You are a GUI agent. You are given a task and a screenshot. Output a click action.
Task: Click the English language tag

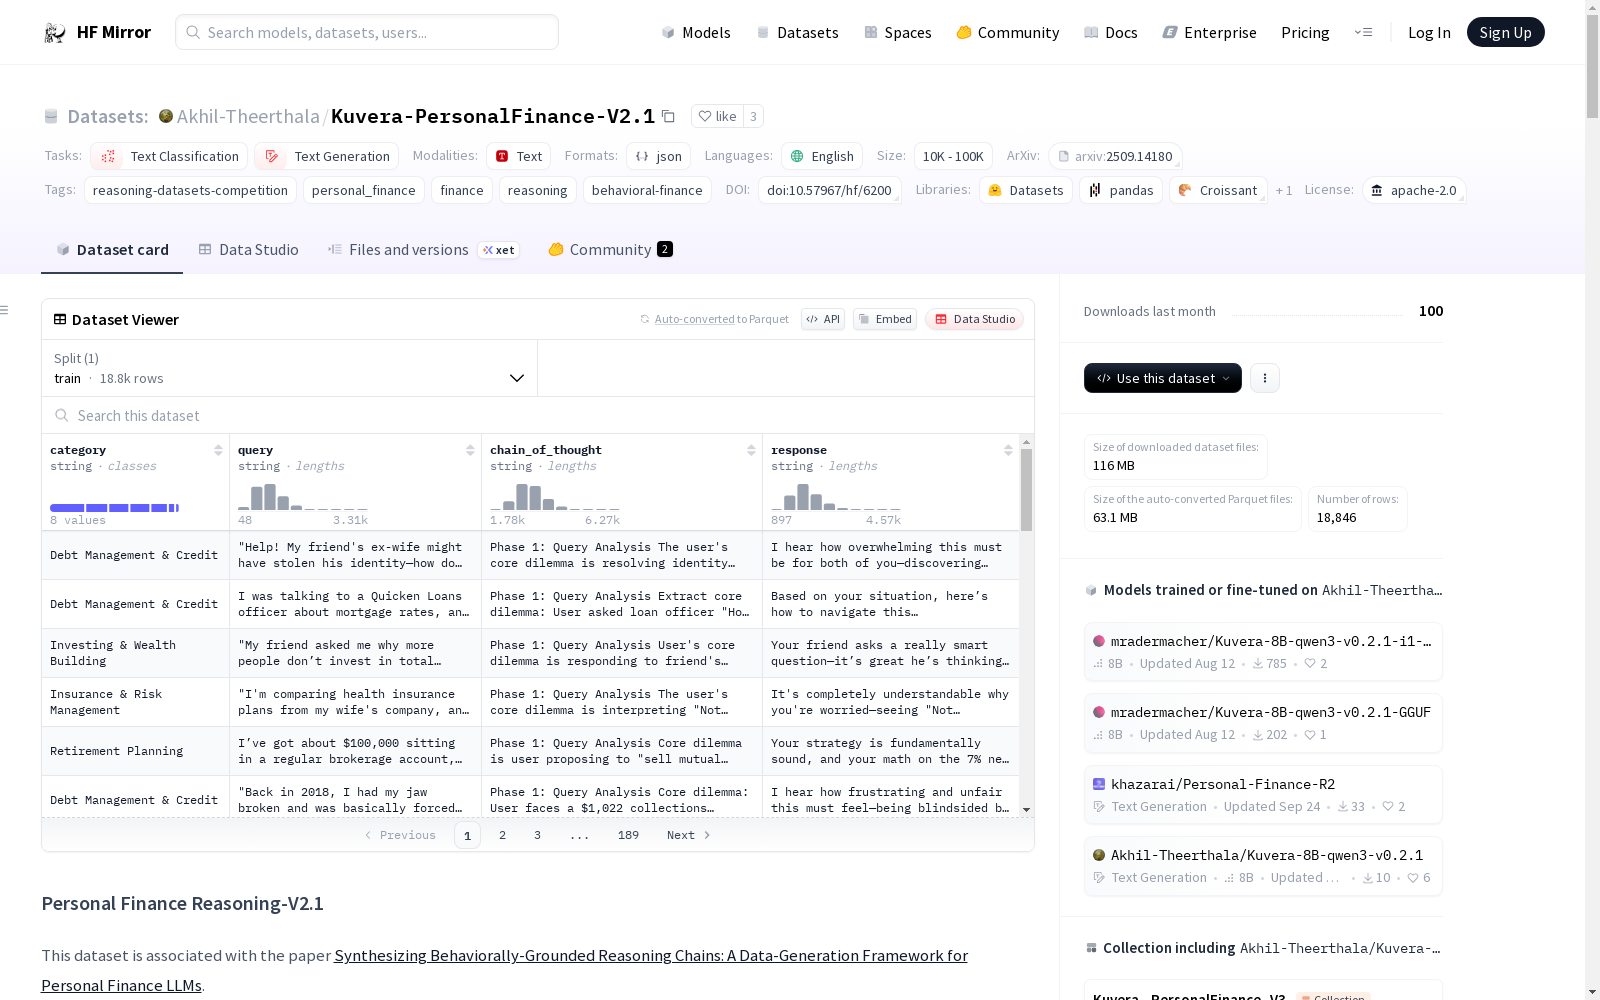pyautogui.click(x=821, y=156)
